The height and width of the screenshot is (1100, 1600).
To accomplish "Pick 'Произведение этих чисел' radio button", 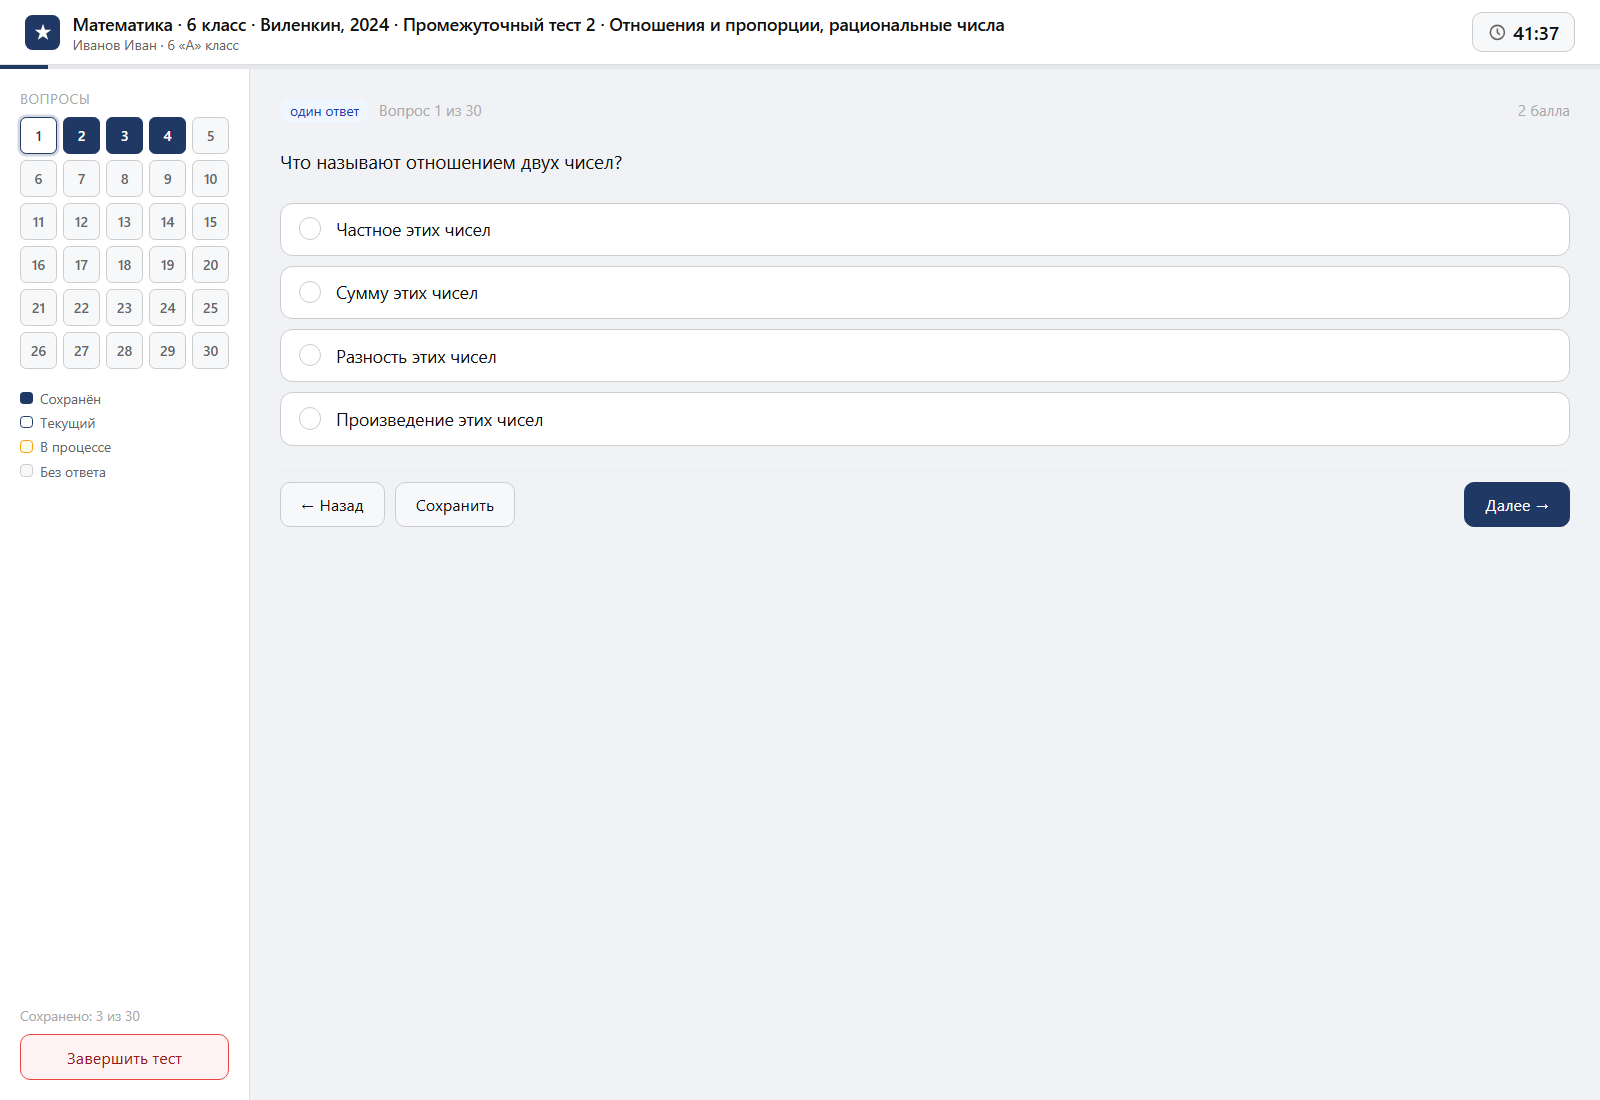I will tap(924, 419).
